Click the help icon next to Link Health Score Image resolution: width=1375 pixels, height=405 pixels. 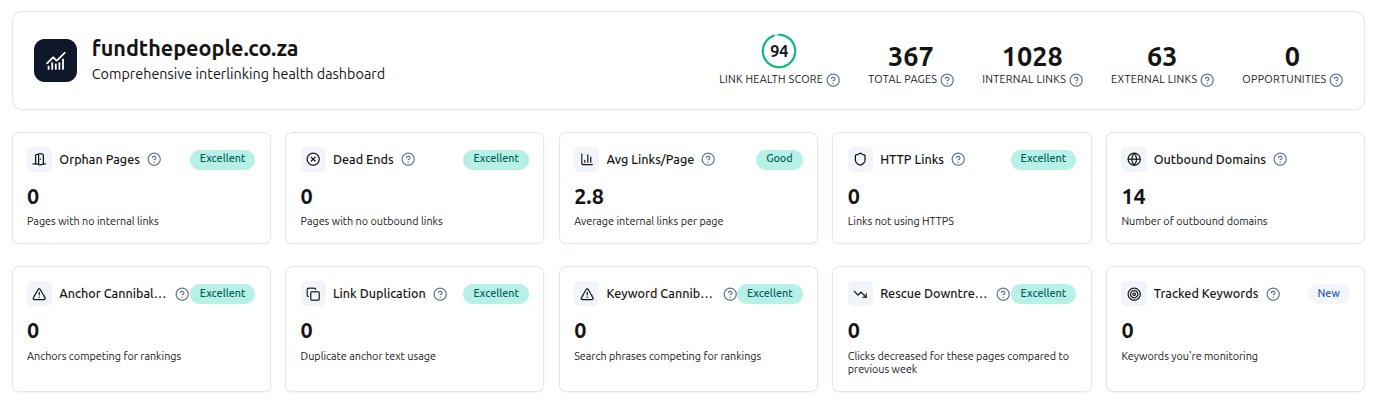pos(833,80)
